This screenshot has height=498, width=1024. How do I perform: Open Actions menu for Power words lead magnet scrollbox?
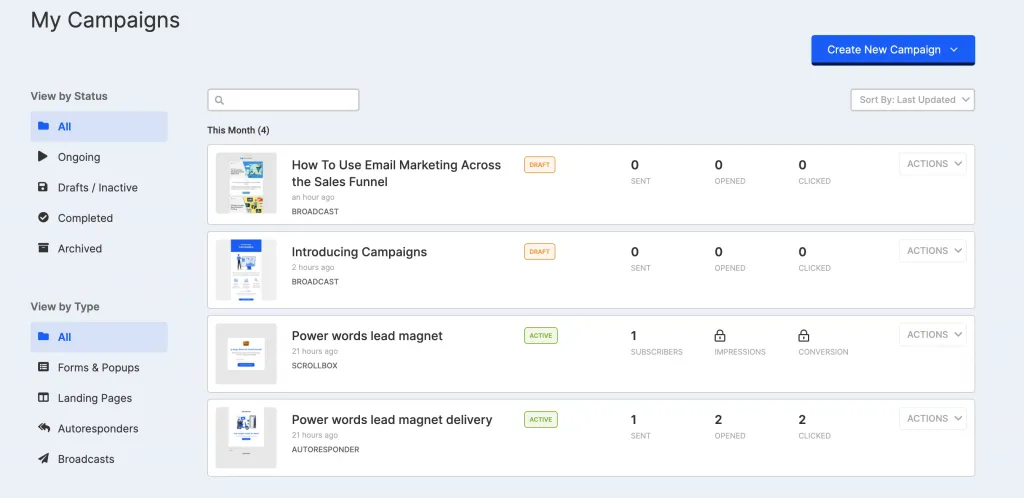933,334
